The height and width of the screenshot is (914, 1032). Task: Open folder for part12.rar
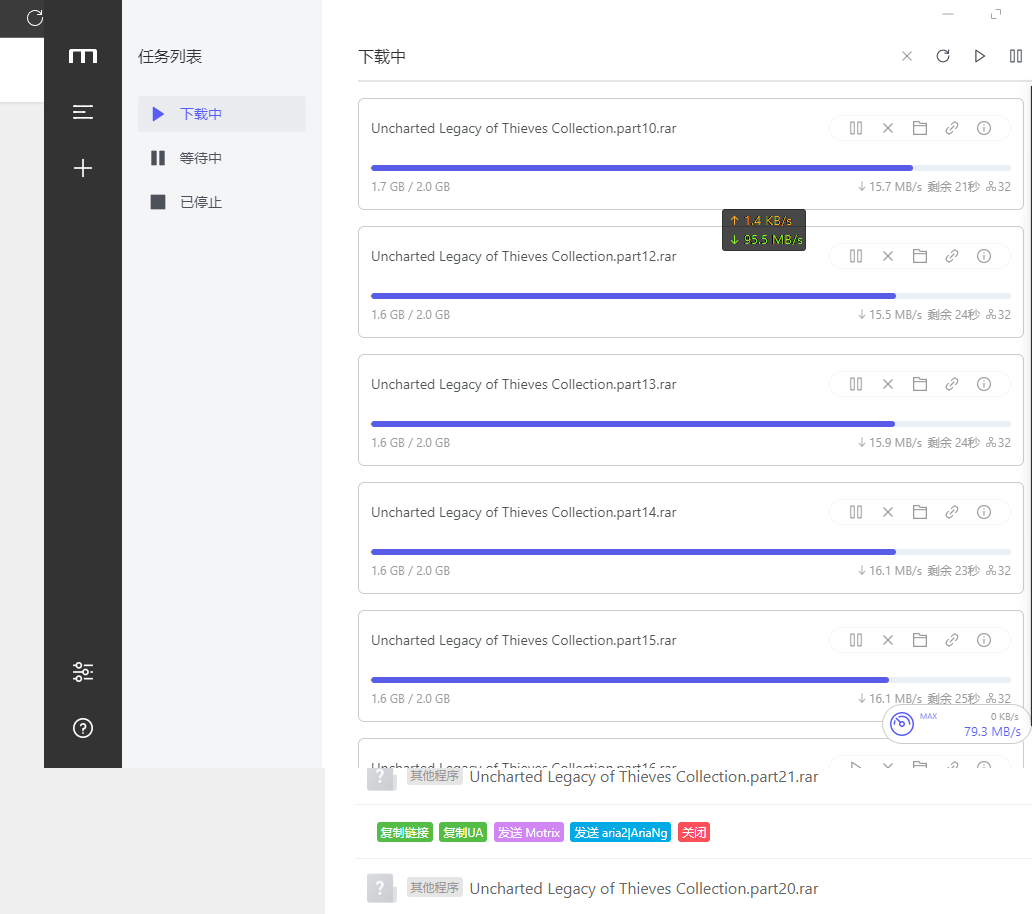[x=920, y=256]
